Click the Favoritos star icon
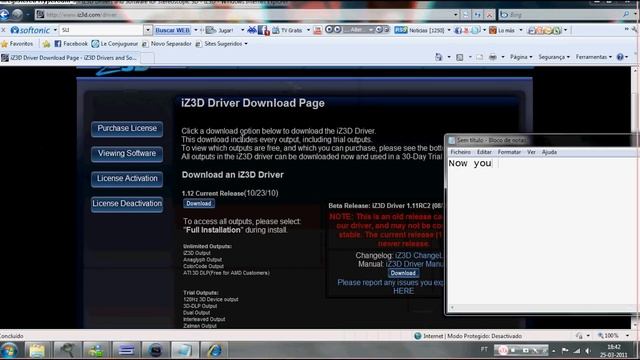 5,44
